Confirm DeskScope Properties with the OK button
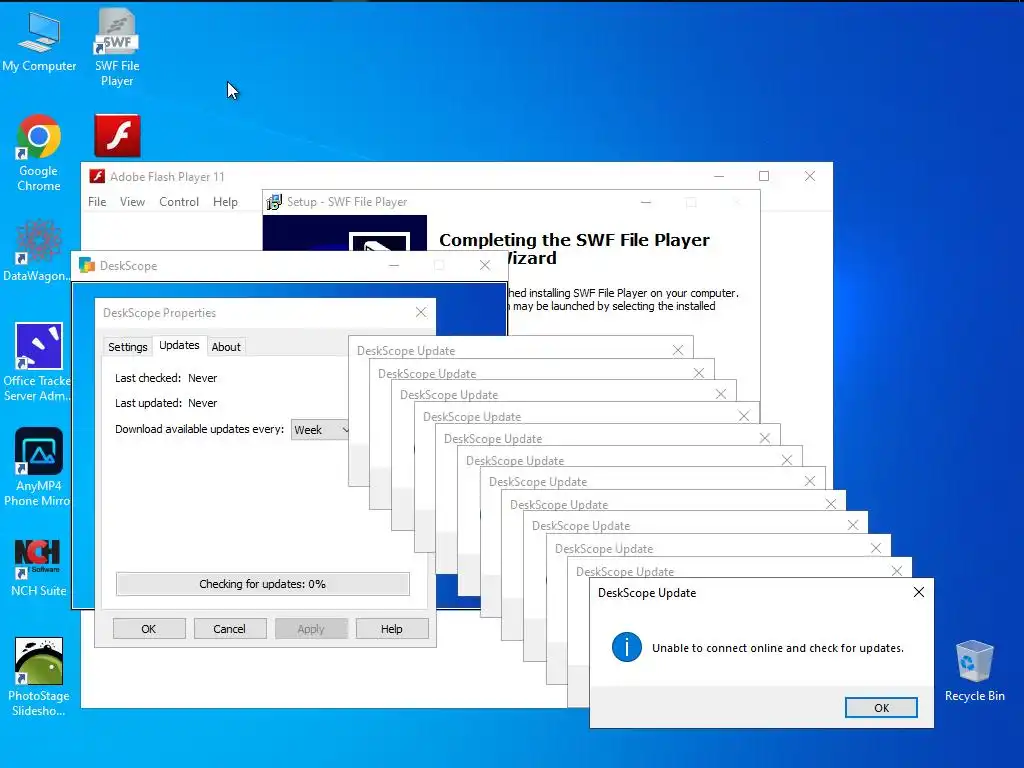 click(x=149, y=629)
